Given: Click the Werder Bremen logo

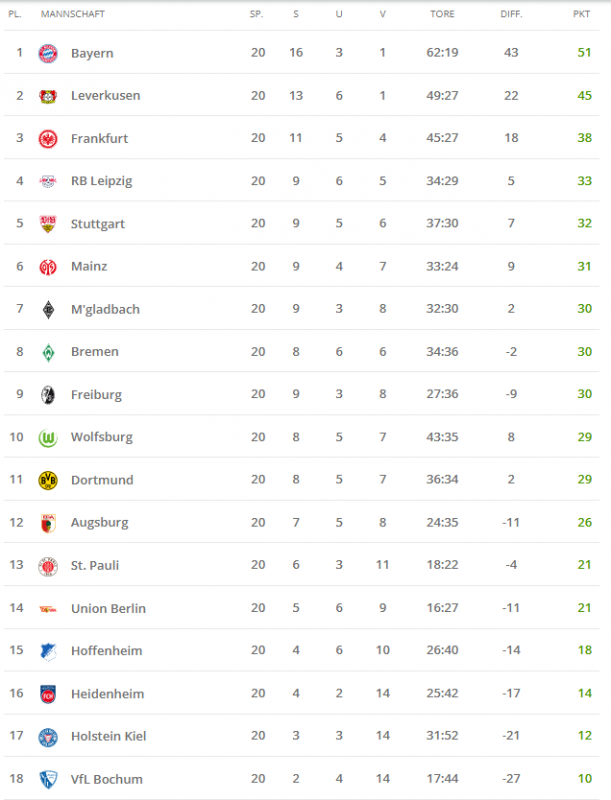Looking at the screenshot, I should coord(48,352).
